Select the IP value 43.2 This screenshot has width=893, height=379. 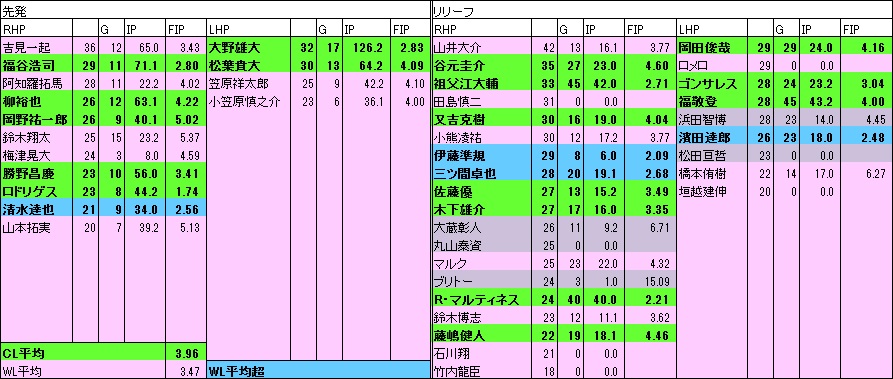pyautogui.click(x=820, y=101)
